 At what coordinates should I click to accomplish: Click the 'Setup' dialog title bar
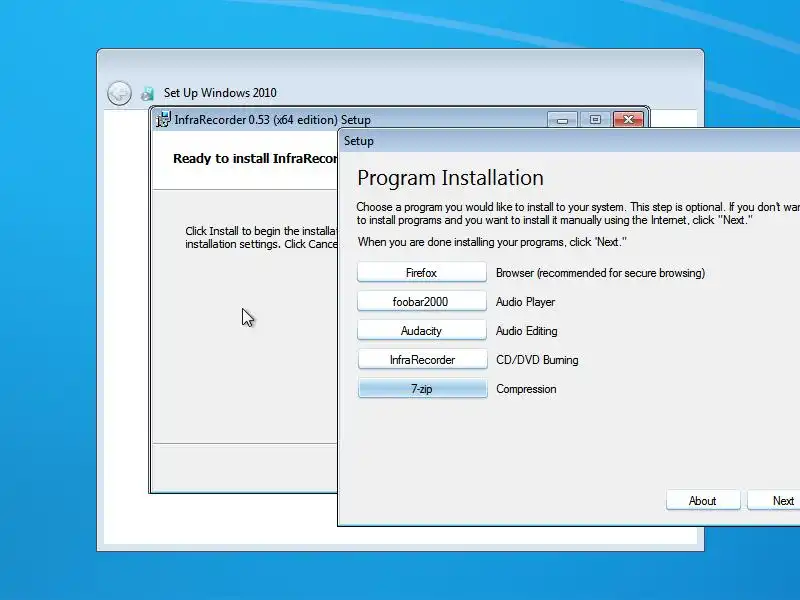click(569, 141)
